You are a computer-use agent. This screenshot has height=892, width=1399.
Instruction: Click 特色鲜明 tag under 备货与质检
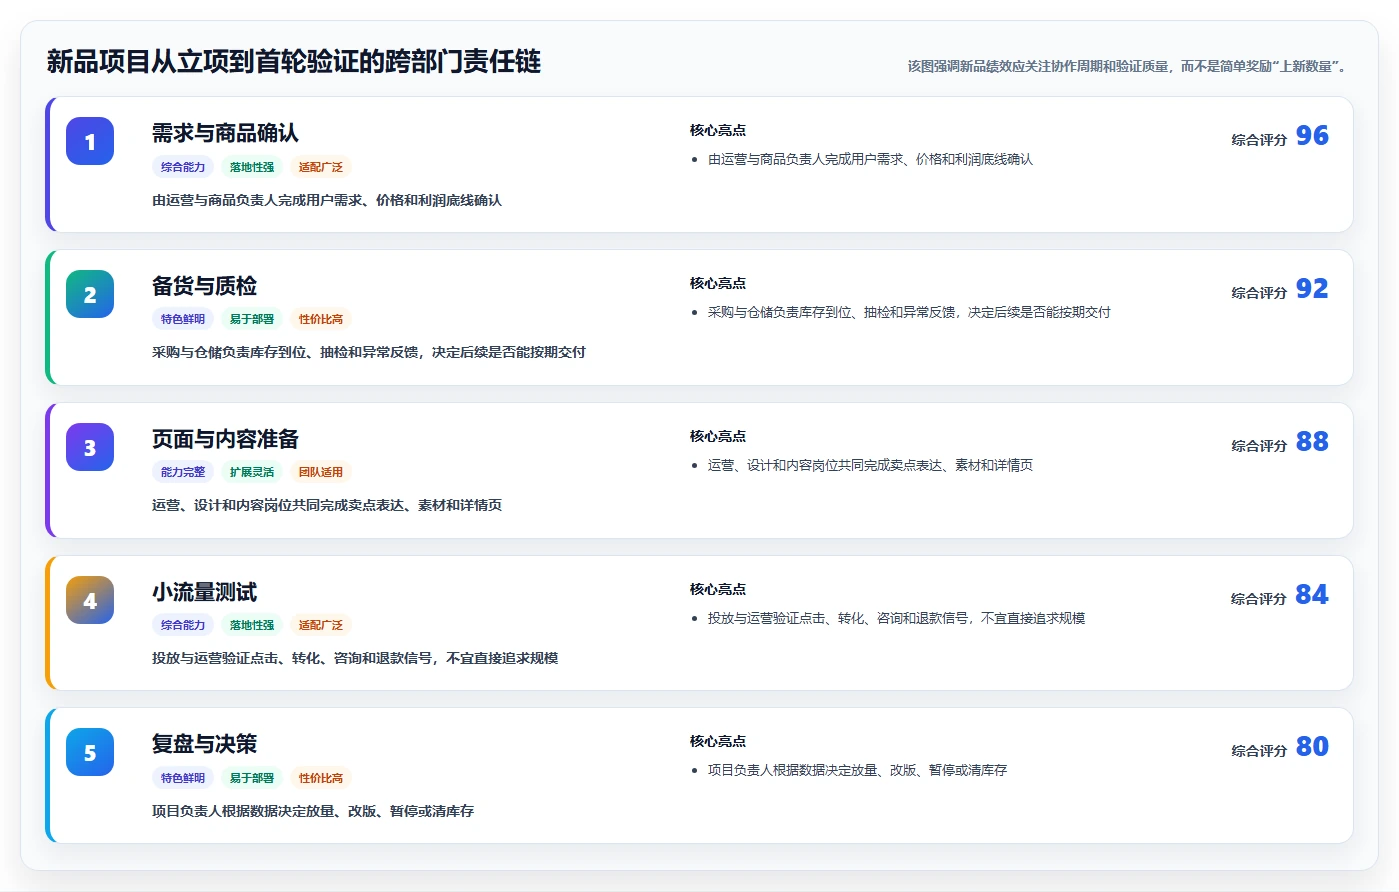pos(183,319)
